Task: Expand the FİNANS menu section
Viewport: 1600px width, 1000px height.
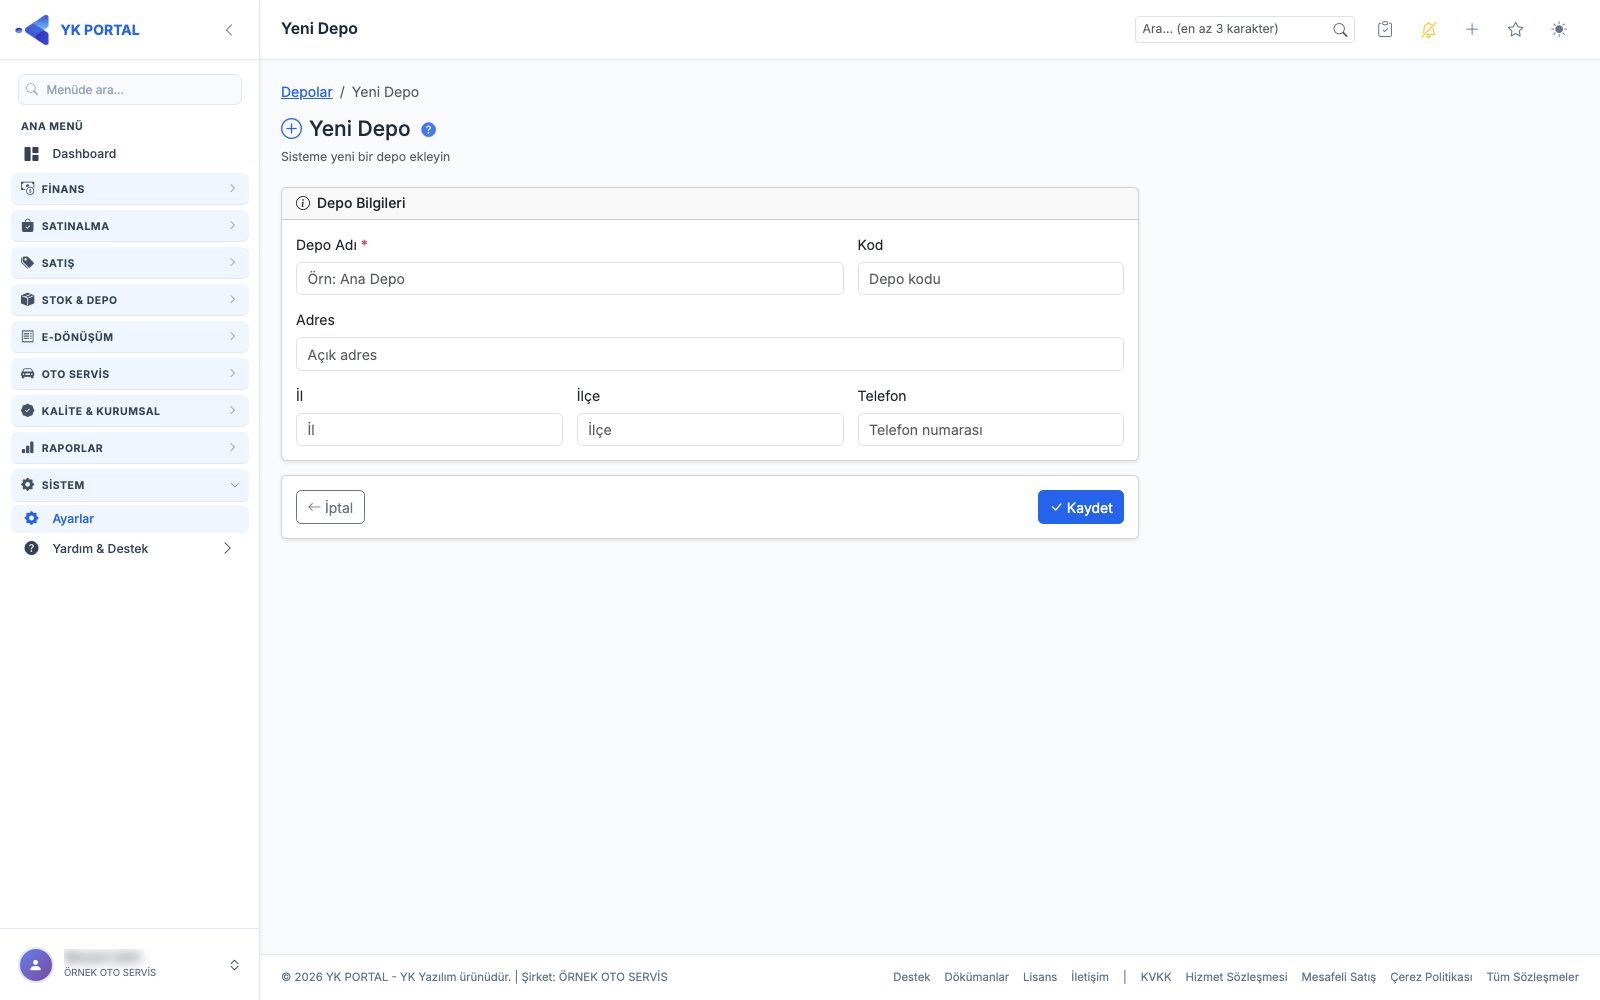Action: tap(130, 189)
